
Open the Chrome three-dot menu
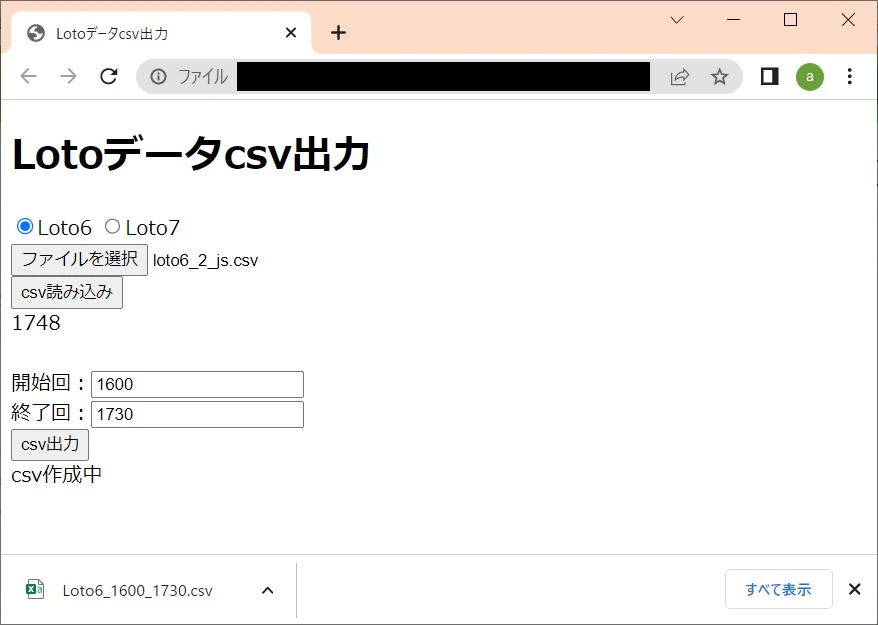[850, 76]
